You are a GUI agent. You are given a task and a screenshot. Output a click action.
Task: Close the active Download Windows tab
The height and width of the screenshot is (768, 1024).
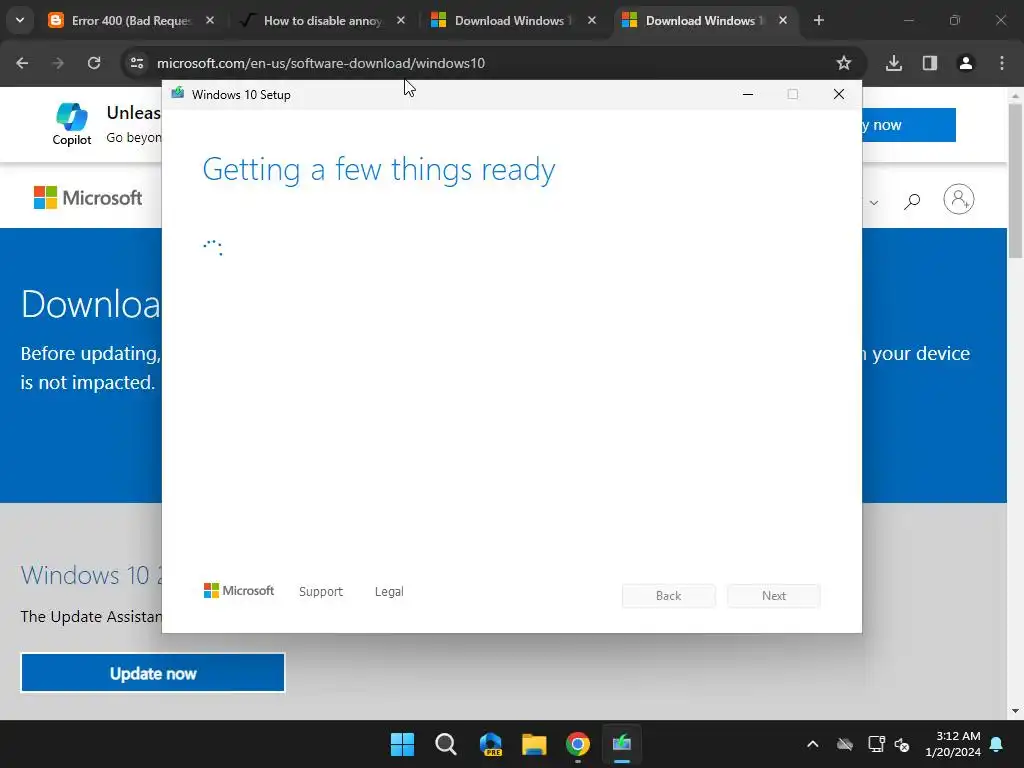783,20
